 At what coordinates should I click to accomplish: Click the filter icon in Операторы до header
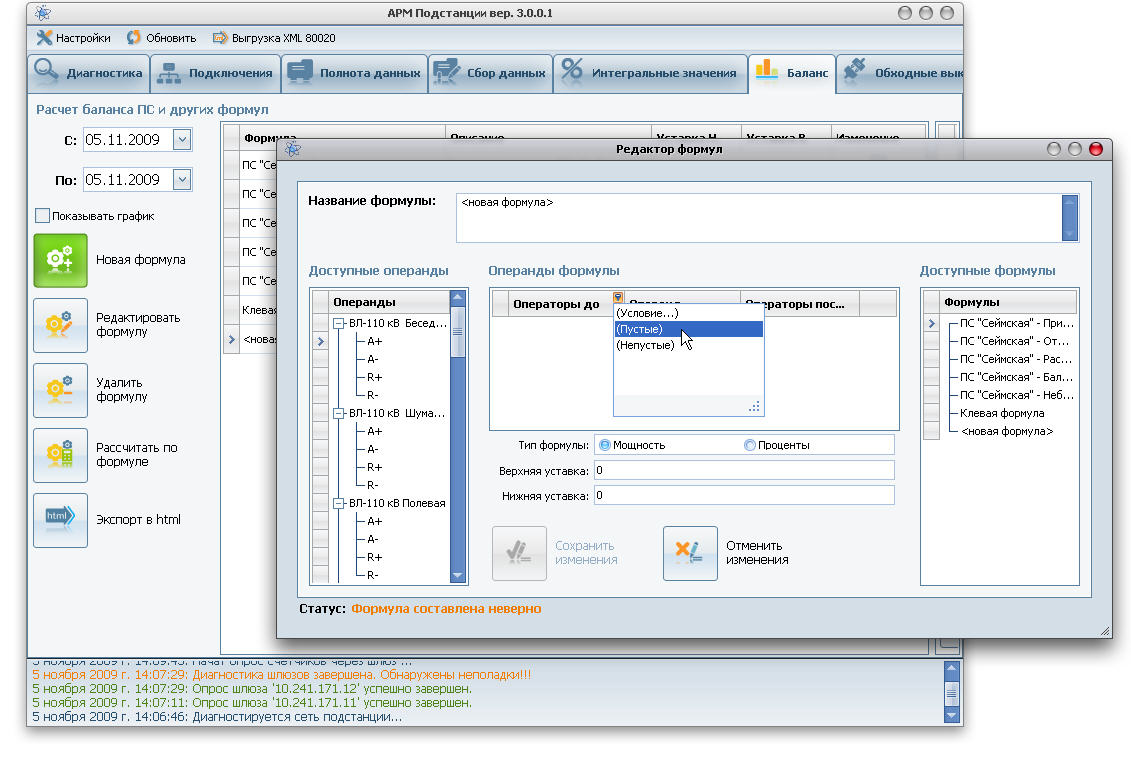618,297
